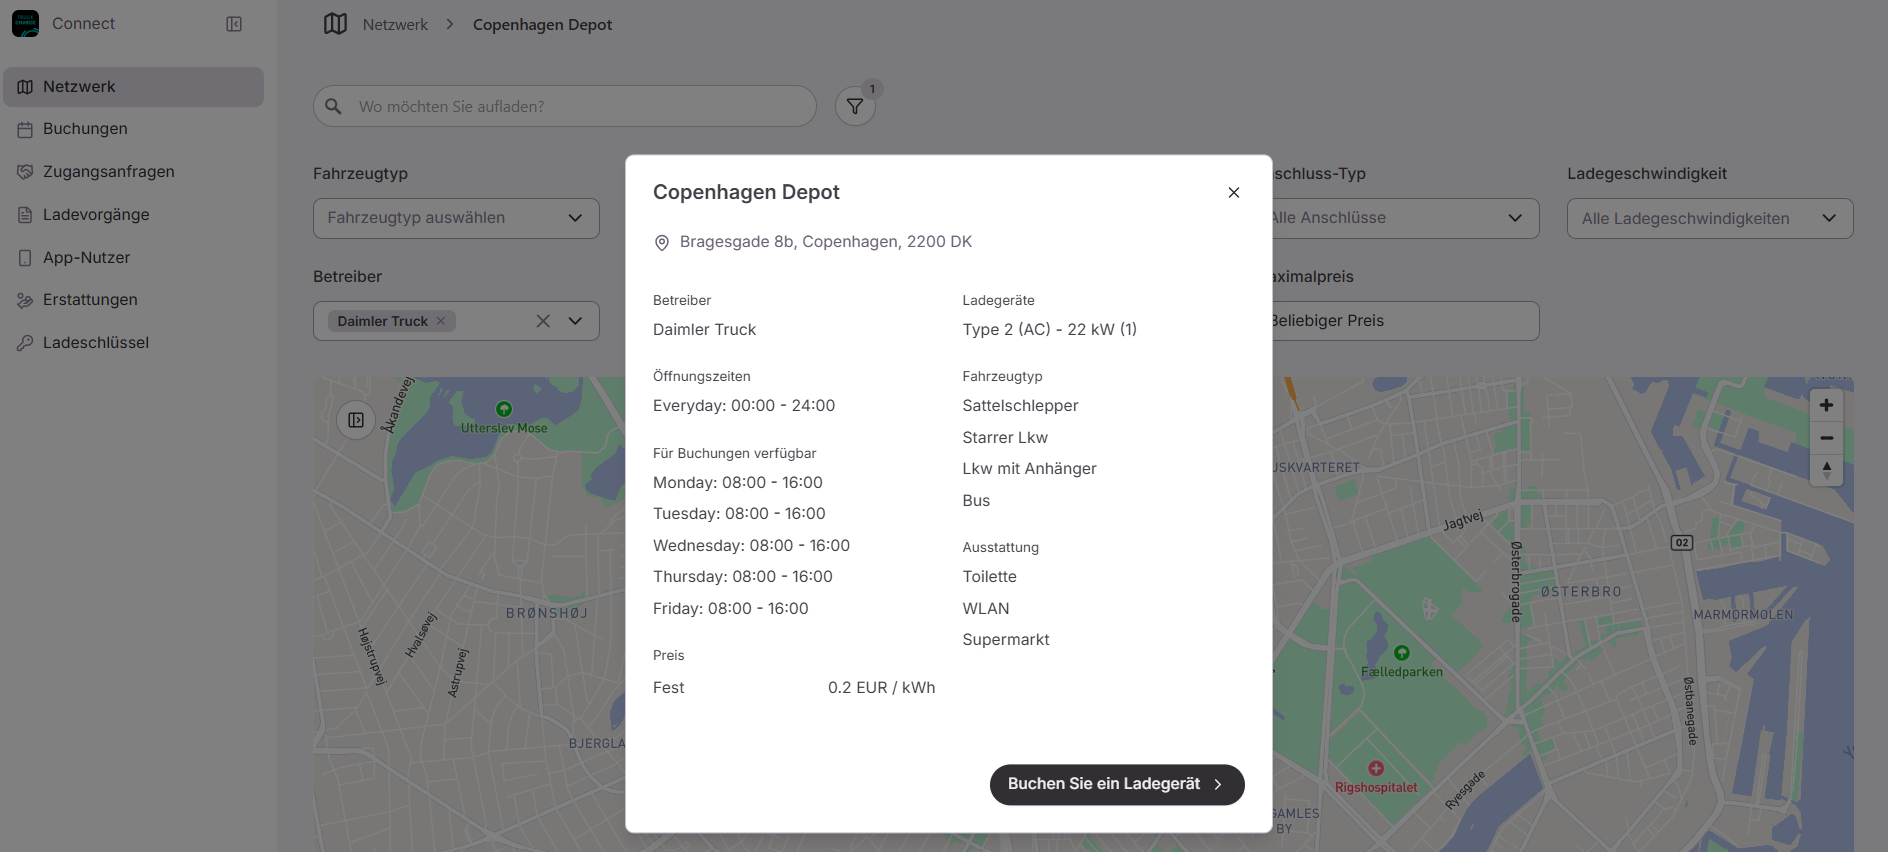Click Type 2 (AC) - 22 kW charger entry
Image resolution: width=1888 pixels, height=852 pixels.
pos(1050,330)
